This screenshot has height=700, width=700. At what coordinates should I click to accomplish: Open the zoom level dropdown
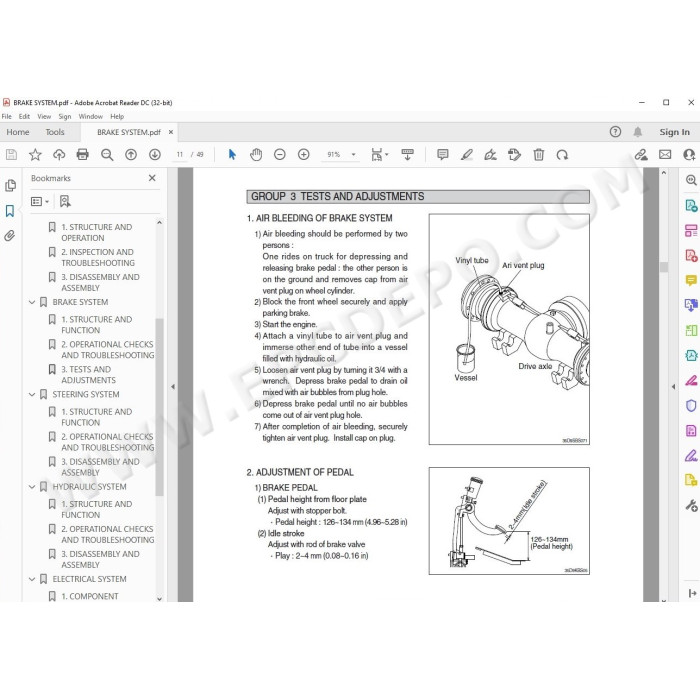click(x=354, y=155)
